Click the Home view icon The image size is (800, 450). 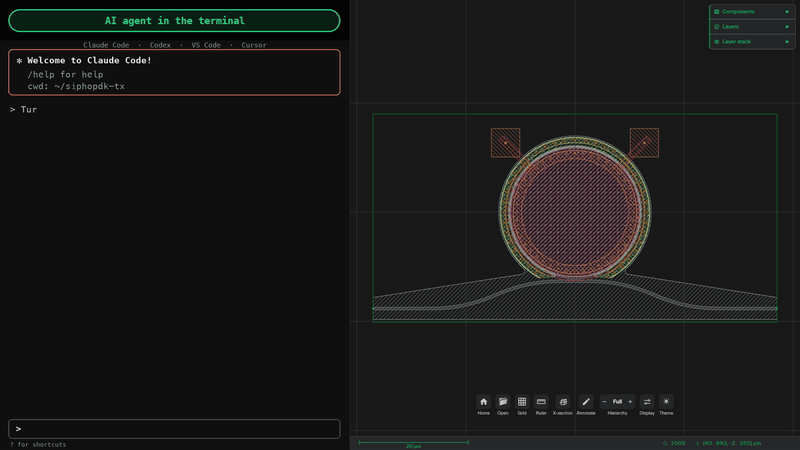pyautogui.click(x=483, y=402)
